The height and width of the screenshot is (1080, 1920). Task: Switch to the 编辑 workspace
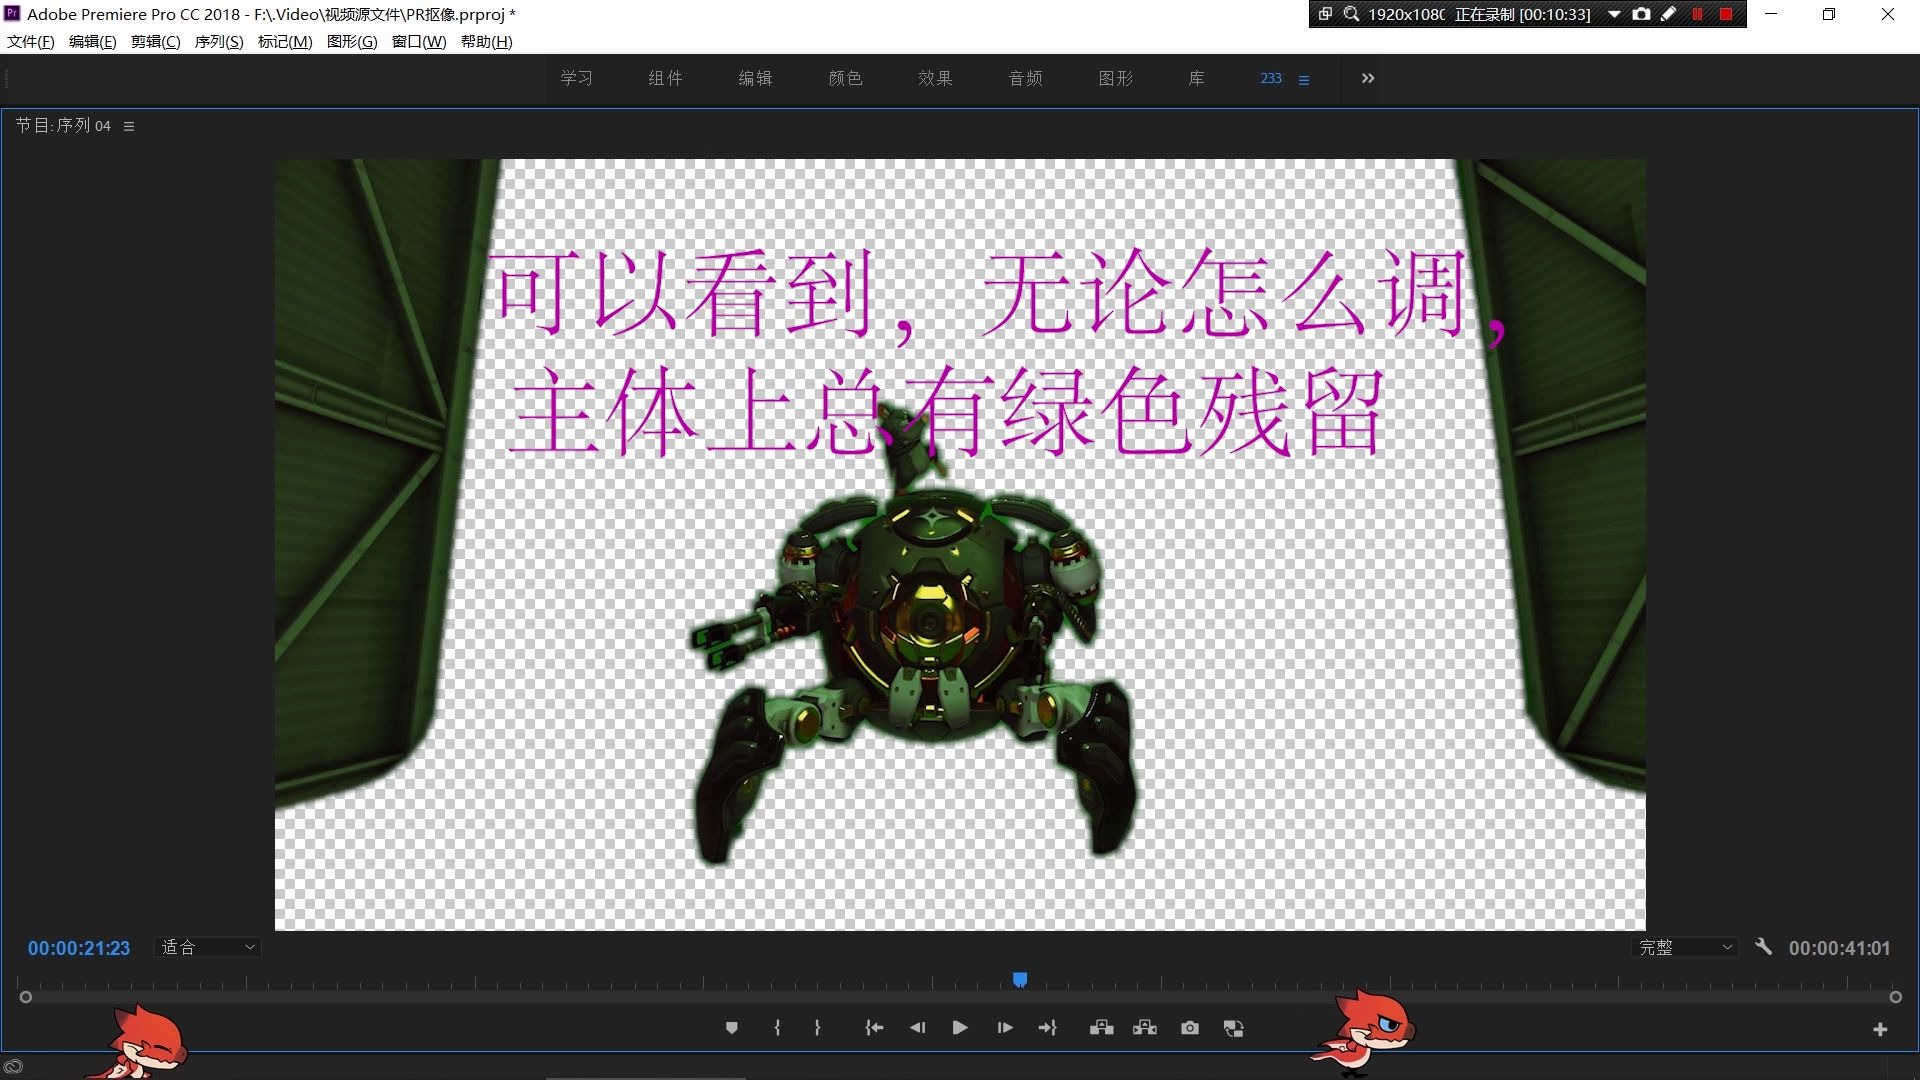[x=755, y=78]
